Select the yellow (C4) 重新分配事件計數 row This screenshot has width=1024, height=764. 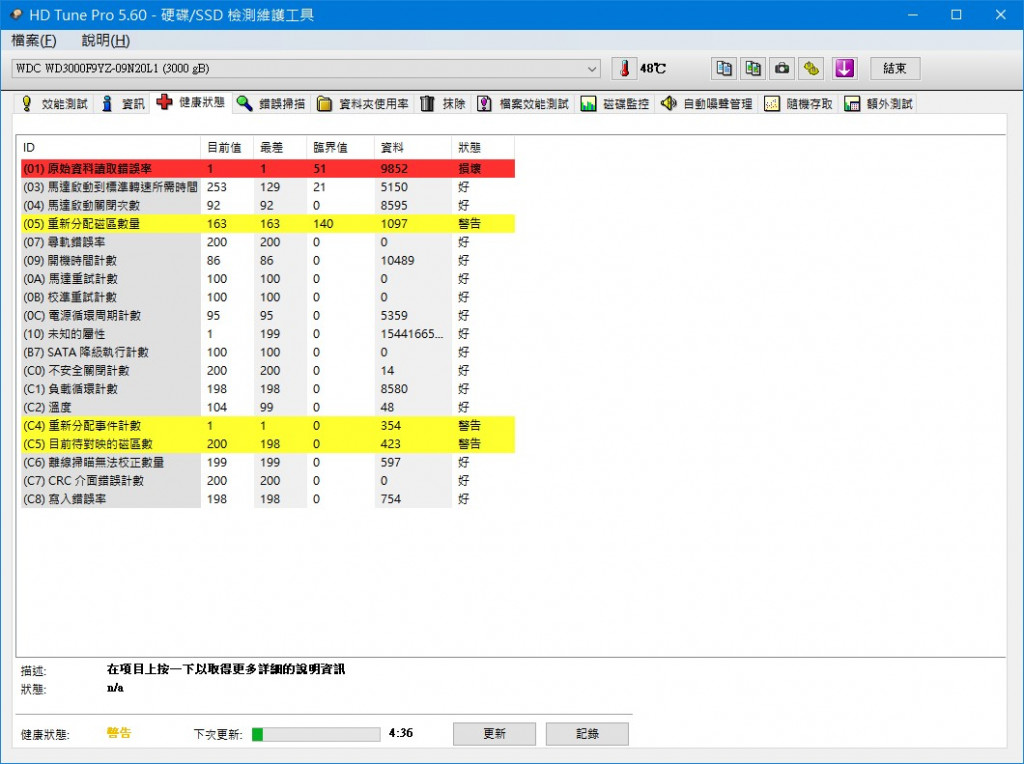click(268, 426)
